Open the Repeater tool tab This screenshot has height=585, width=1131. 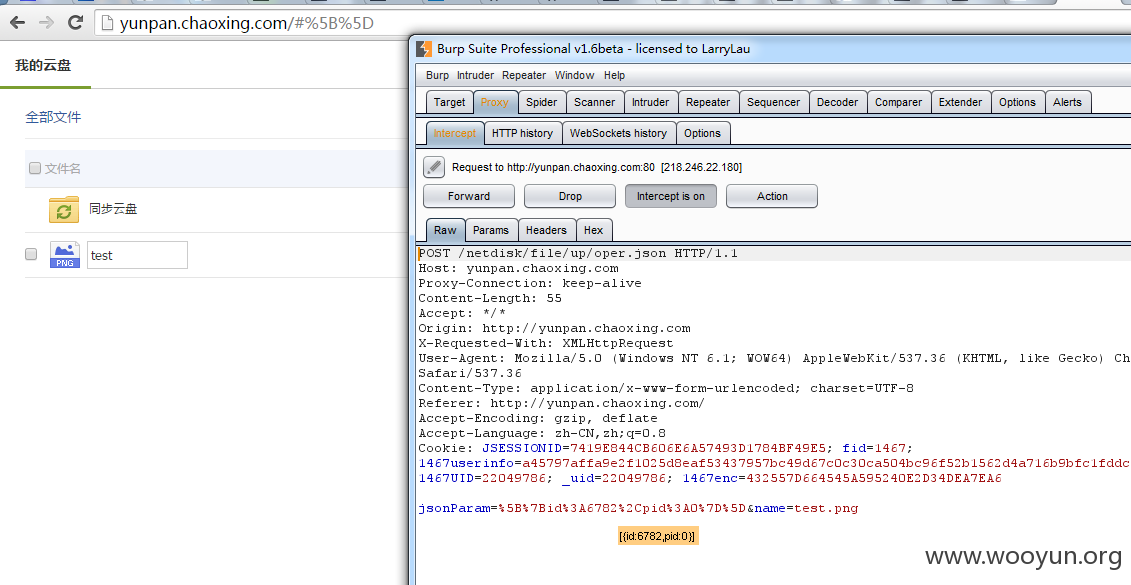(708, 102)
